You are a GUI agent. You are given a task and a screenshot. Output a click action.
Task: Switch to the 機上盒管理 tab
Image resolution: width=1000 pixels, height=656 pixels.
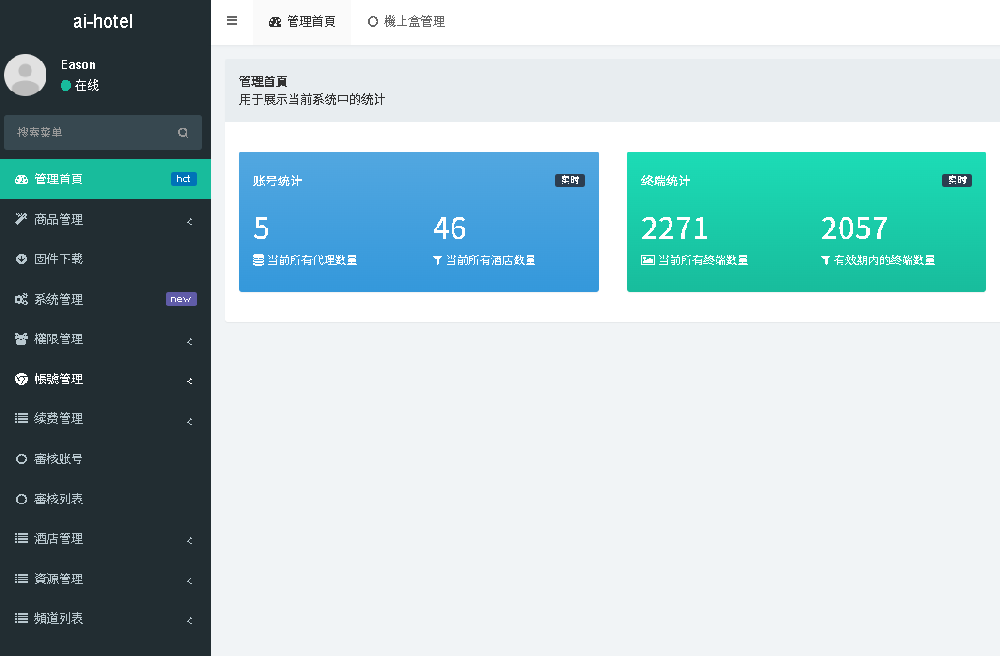tap(406, 21)
